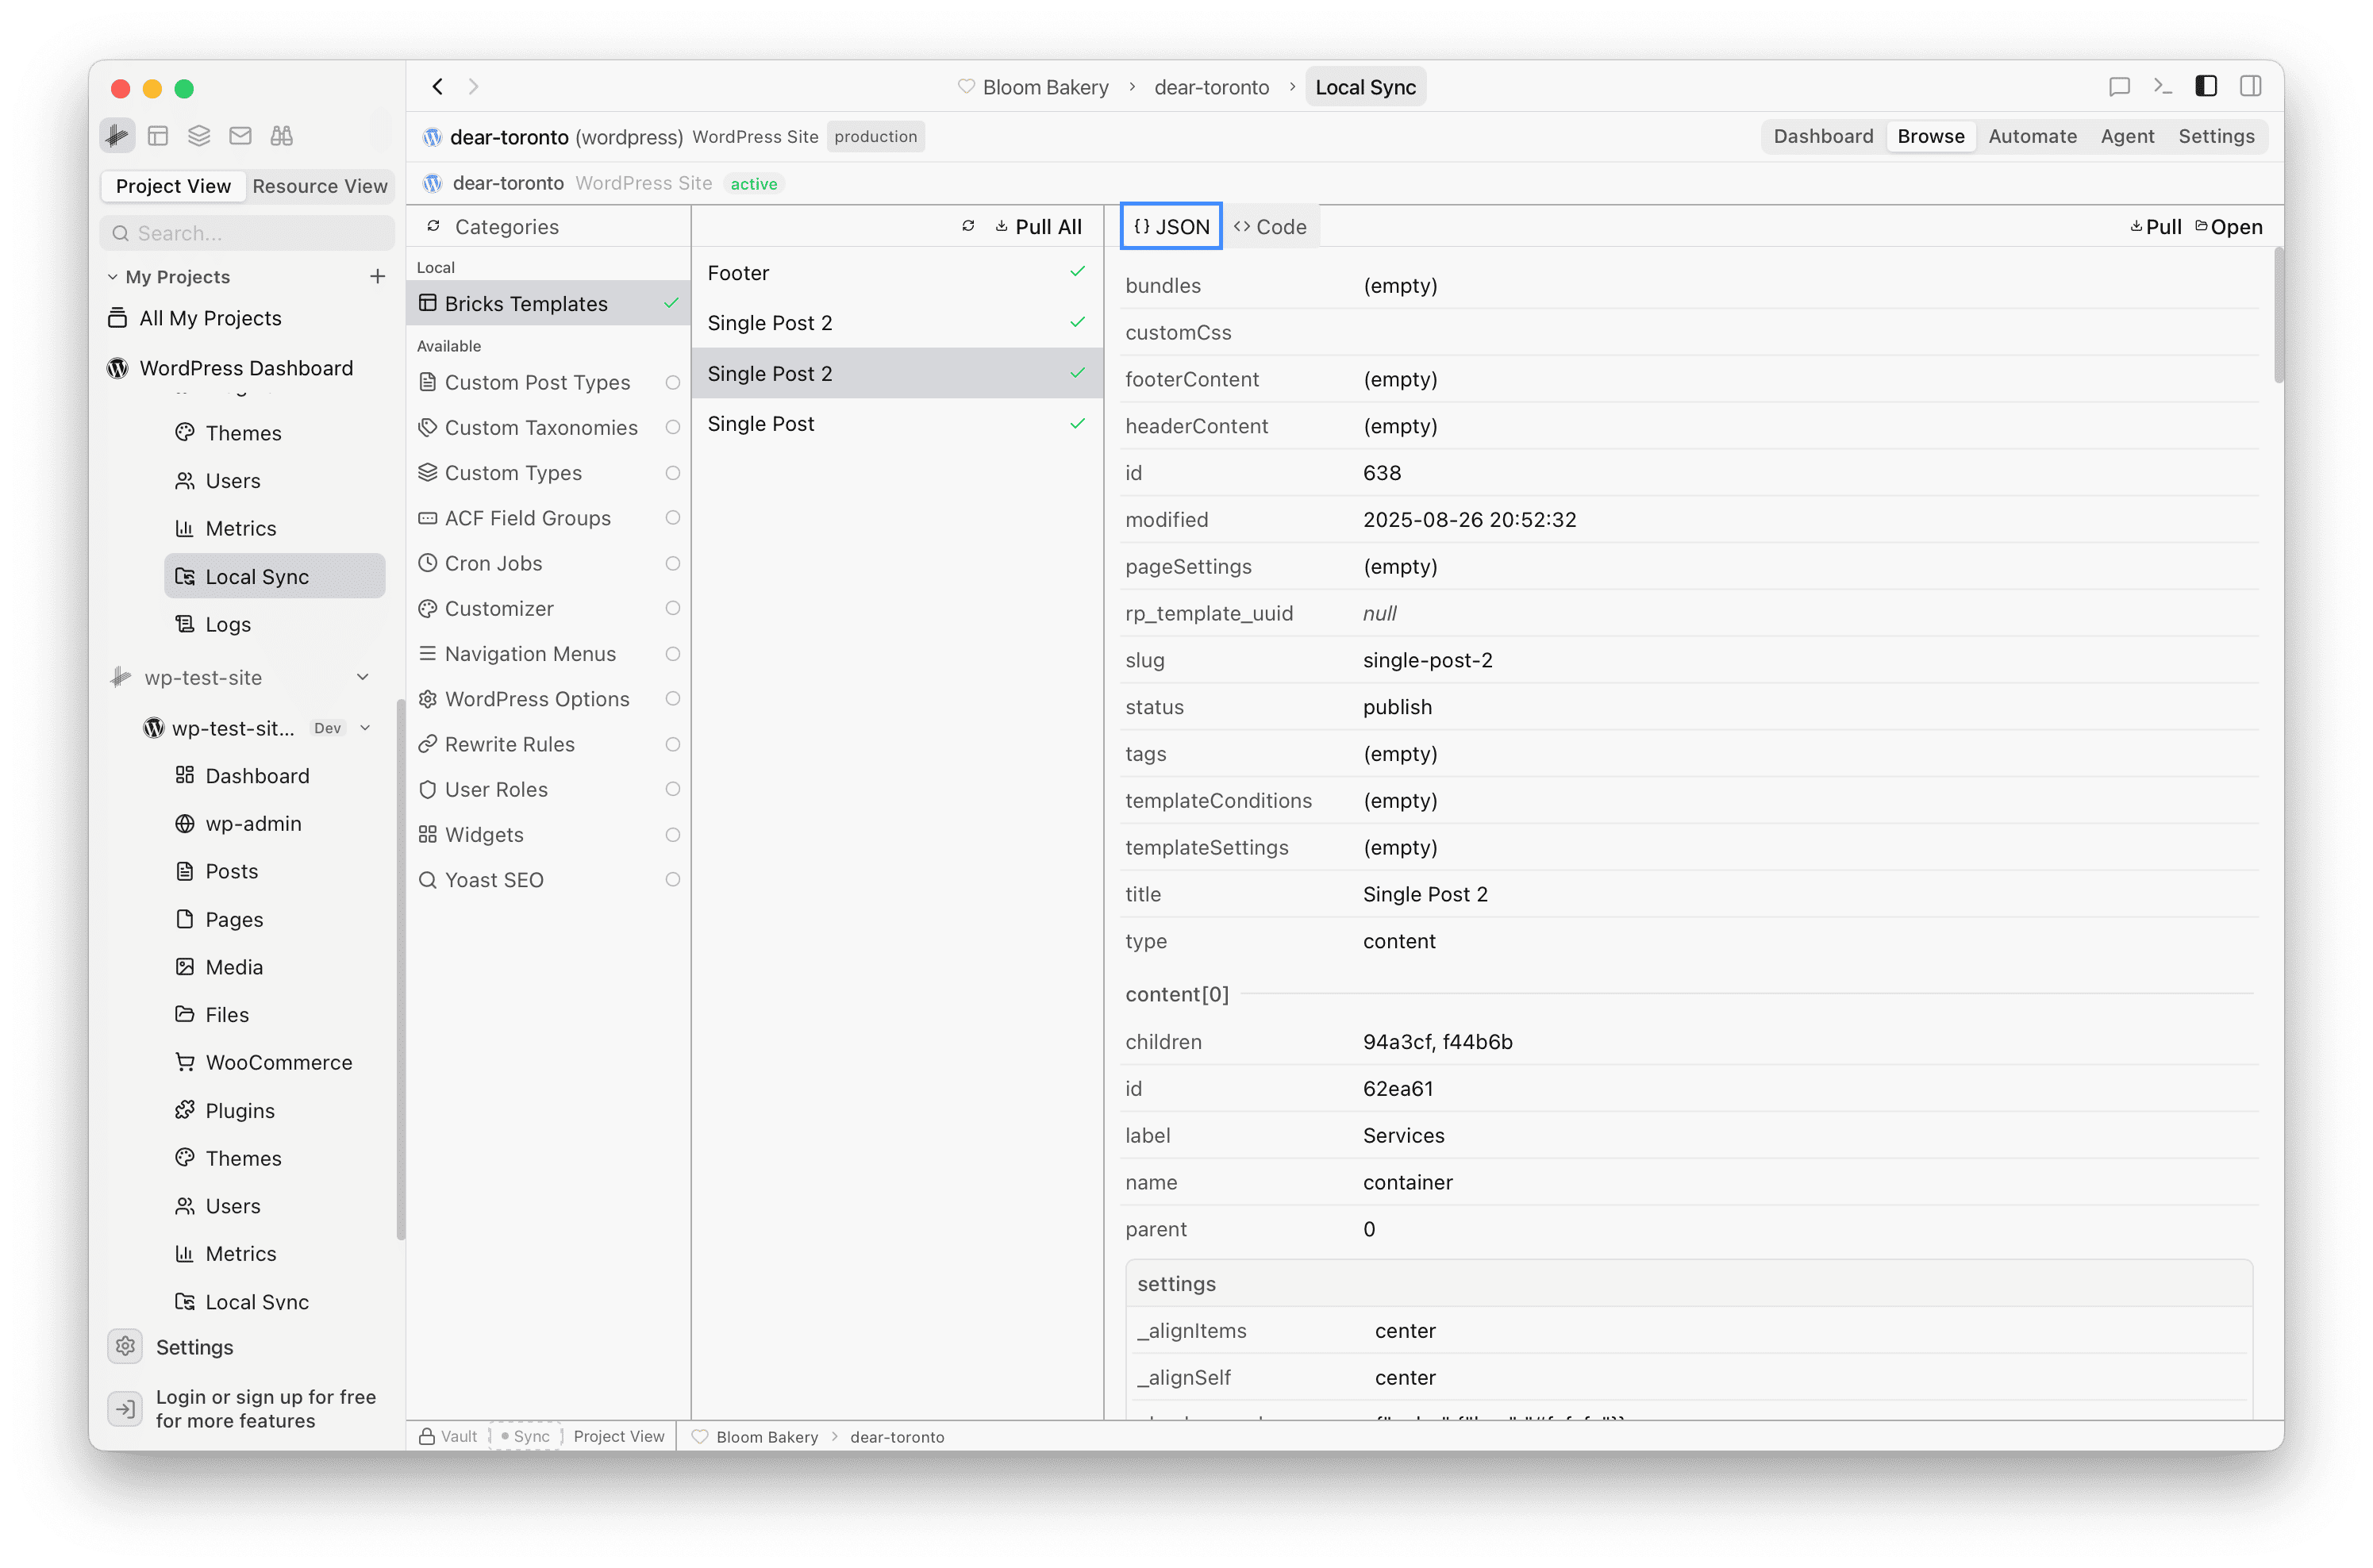Click the app logo icon in sidebar toolbar
Image resolution: width=2373 pixels, height=1568 pixels.
(117, 135)
